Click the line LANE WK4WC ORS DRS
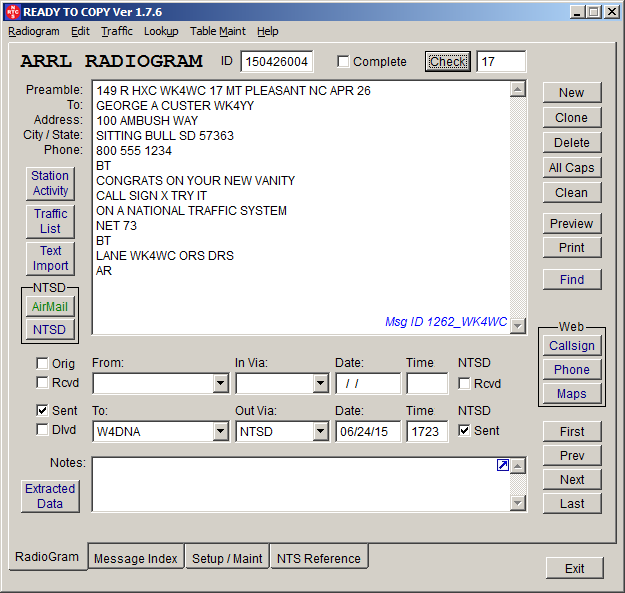The height and width of the screenshot is (593, 625). point(165,255)
